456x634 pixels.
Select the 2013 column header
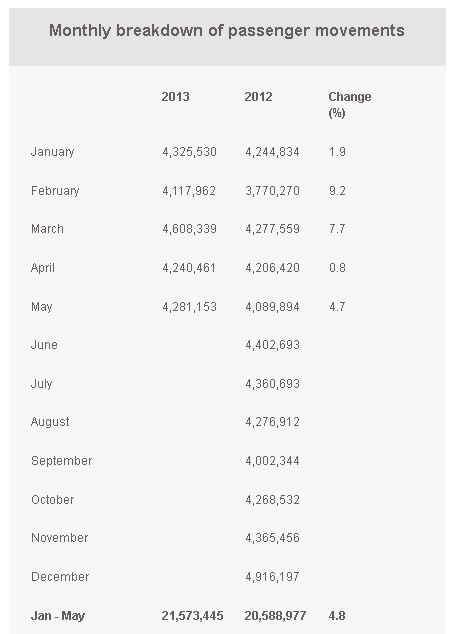[x=175, y=97]
